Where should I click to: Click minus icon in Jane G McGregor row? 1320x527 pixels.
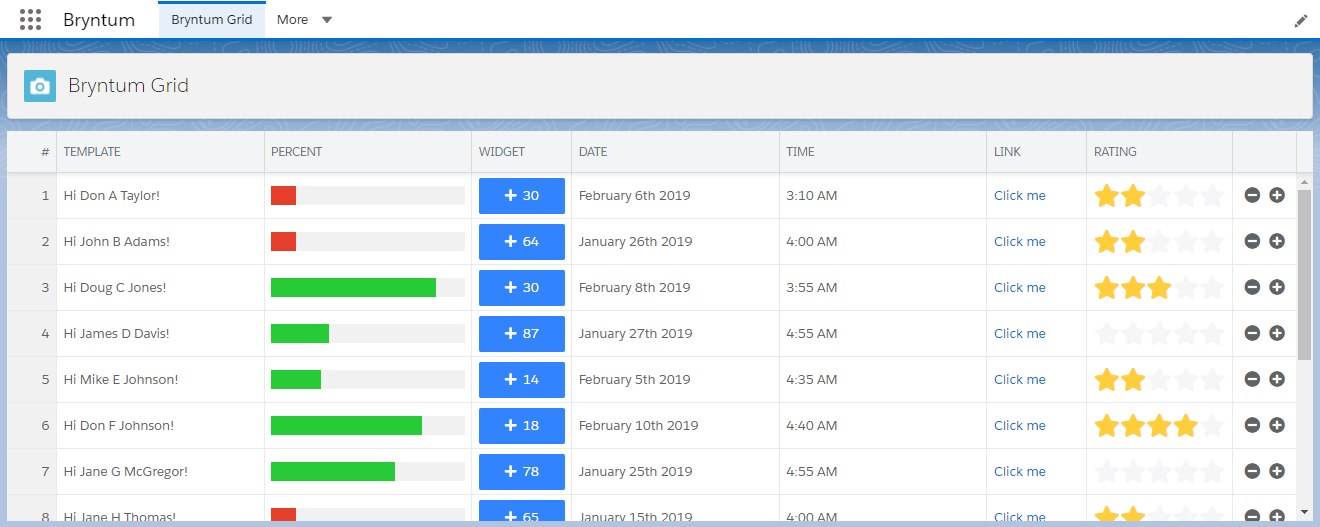(x=1252, y=472)
